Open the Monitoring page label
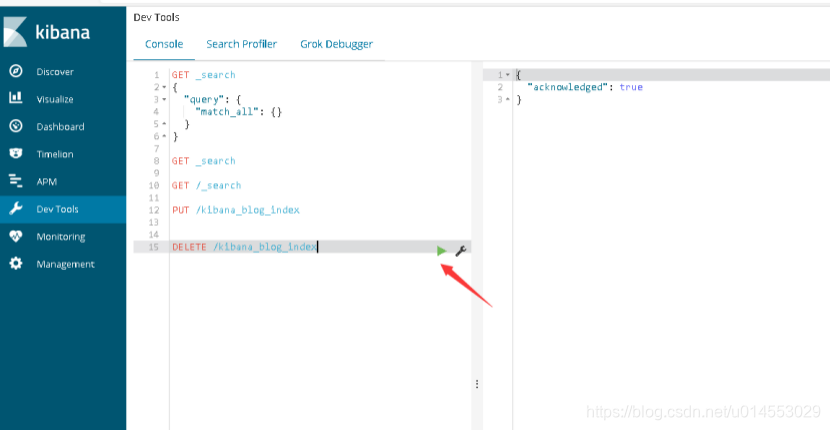This screenshot has width=830, height=430. coord(61,237)
